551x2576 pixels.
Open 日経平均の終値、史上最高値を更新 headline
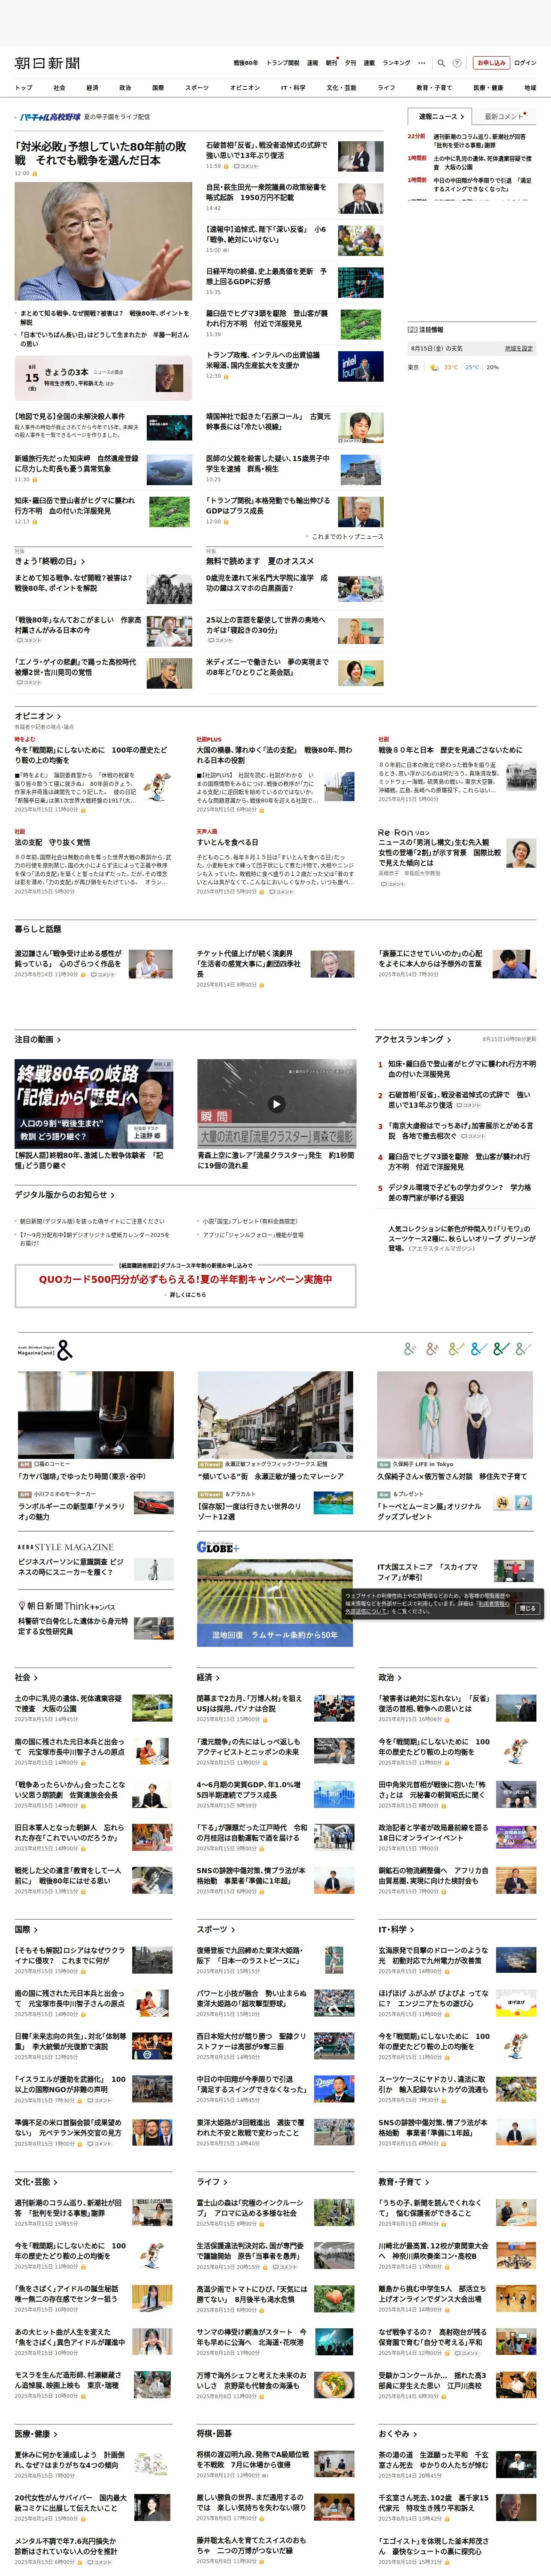click(266, 277)
